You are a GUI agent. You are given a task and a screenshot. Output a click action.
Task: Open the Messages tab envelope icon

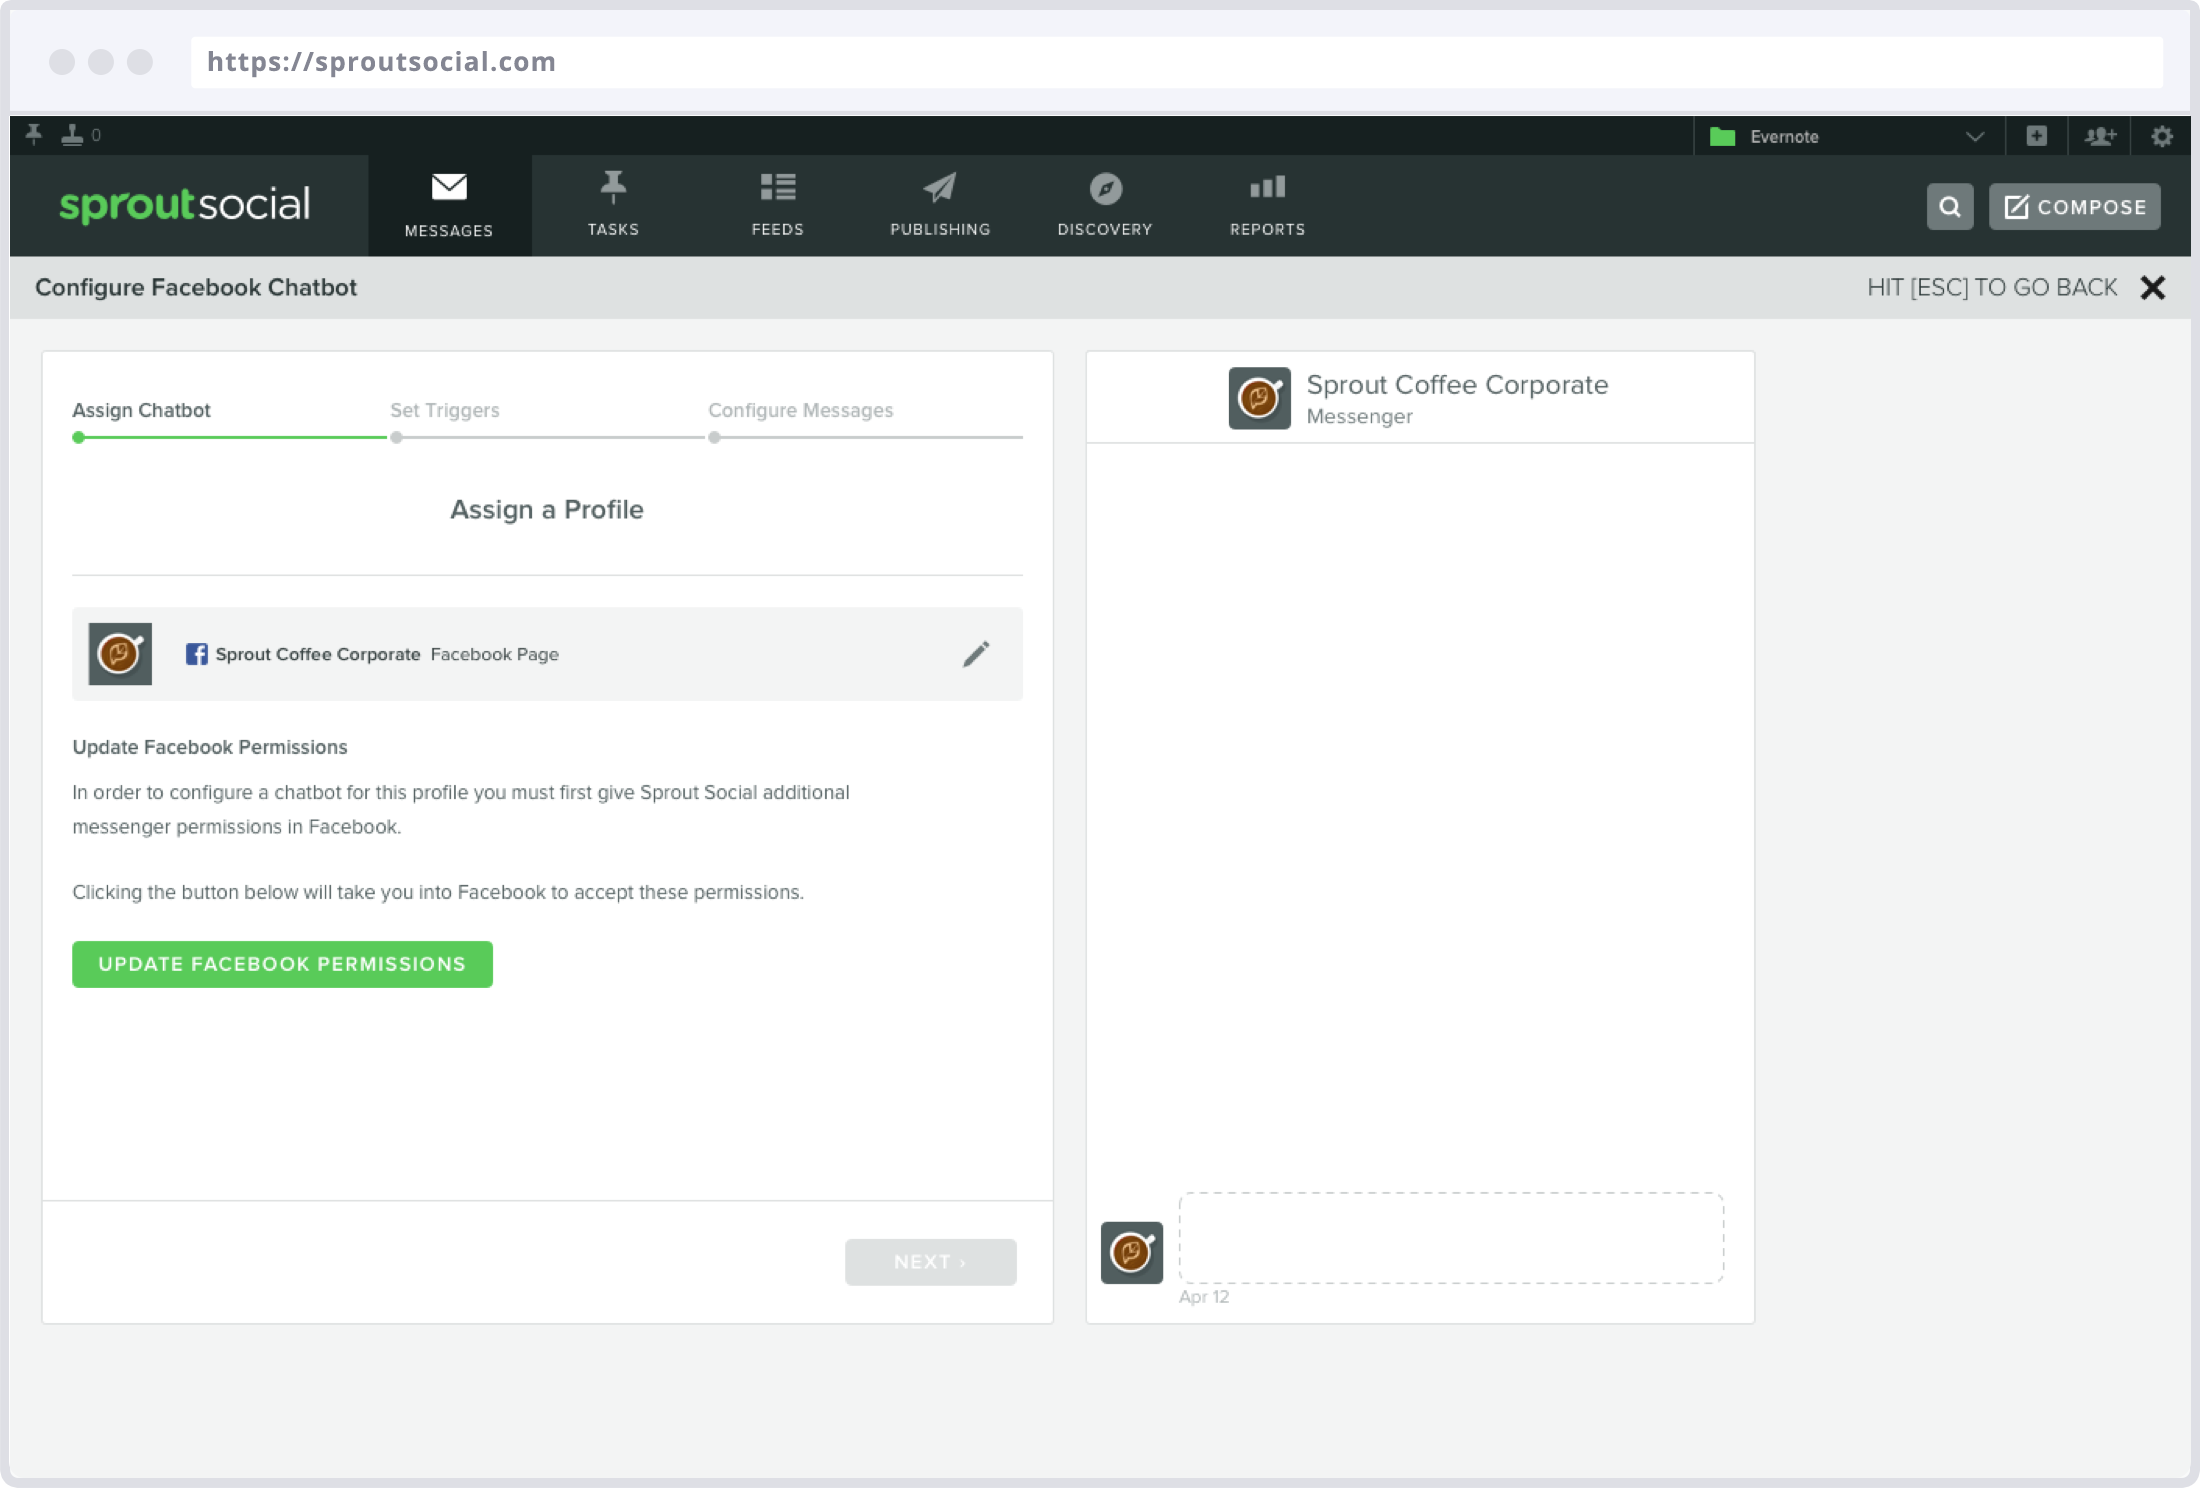click(449, 187)
